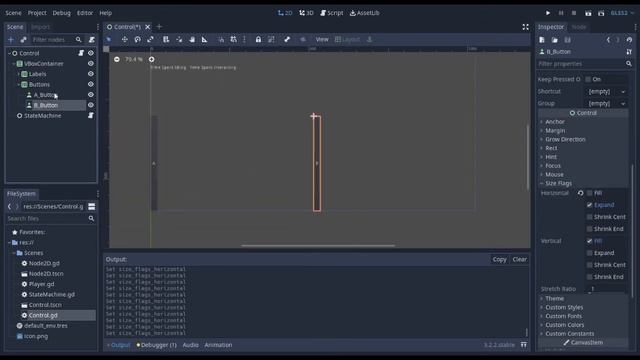640x360 pixels.
Task: Instance a child scene with link icon
Action: point(23,40)
